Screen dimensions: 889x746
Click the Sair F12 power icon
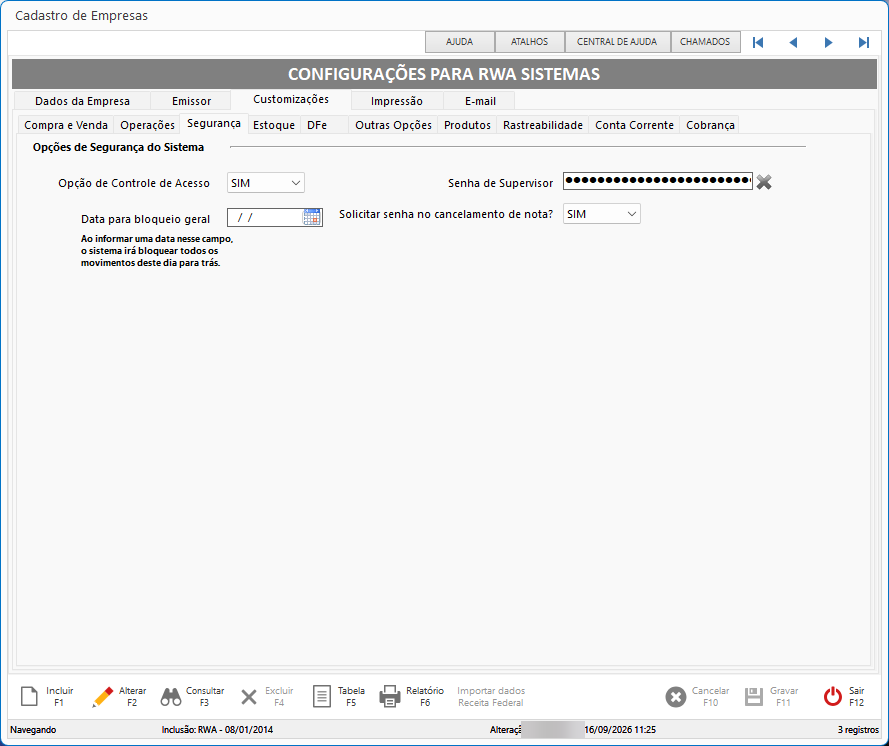click(x=833, y=697)
